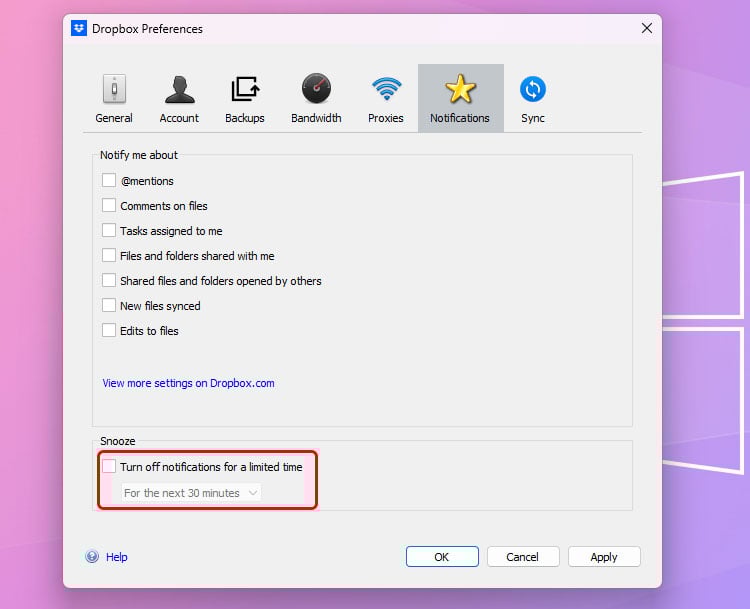Click the Dropbox logo in title bar
Screen dimensions: 750x609
(x=79, y=28)
